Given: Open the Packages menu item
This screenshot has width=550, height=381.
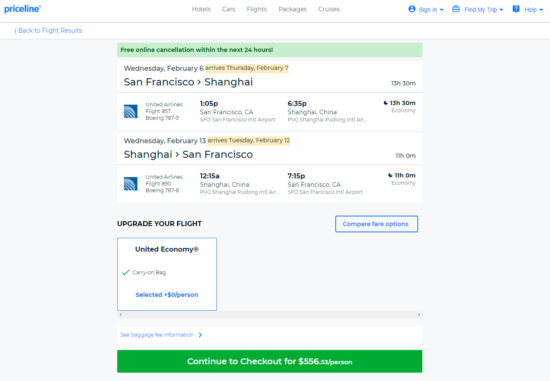Looking at the screenshot, I should click(292, 9).
